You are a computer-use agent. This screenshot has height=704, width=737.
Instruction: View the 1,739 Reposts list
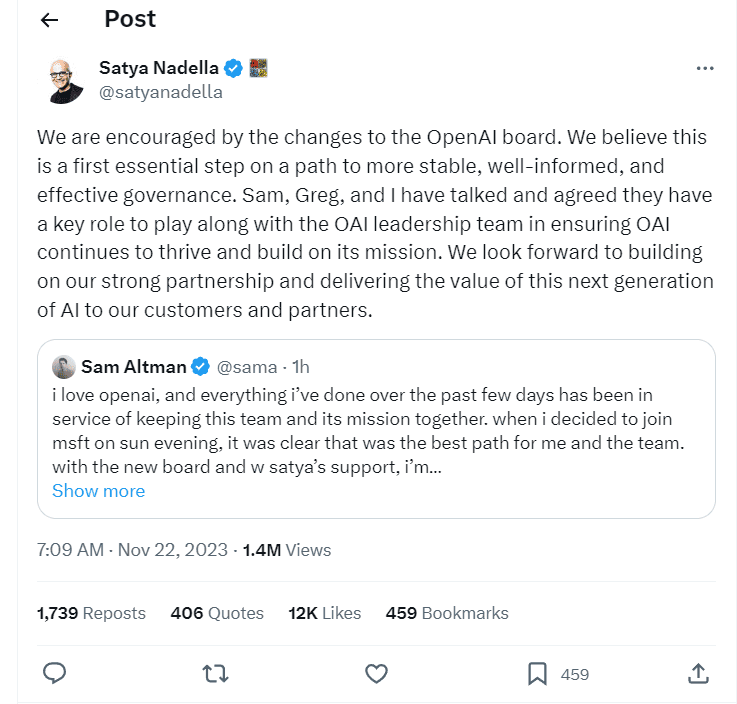[x=91, y=613]
